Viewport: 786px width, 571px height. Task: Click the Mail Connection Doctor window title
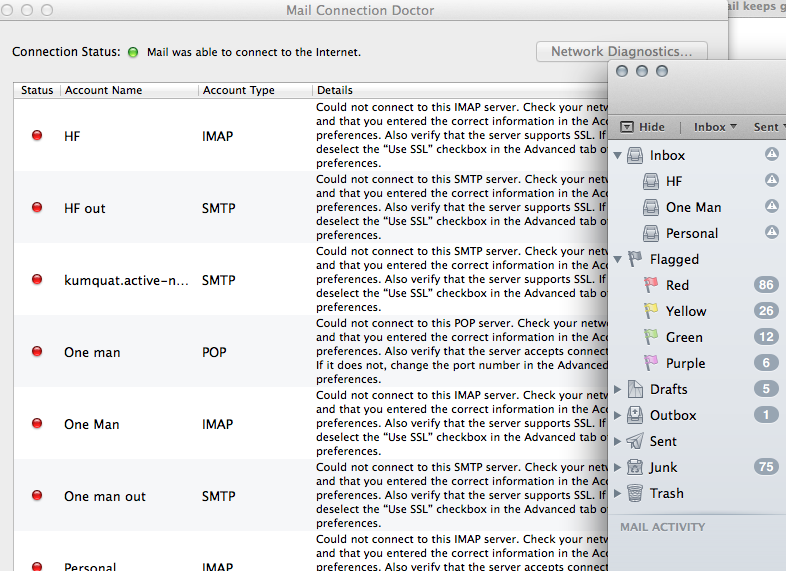coord(360,10)
